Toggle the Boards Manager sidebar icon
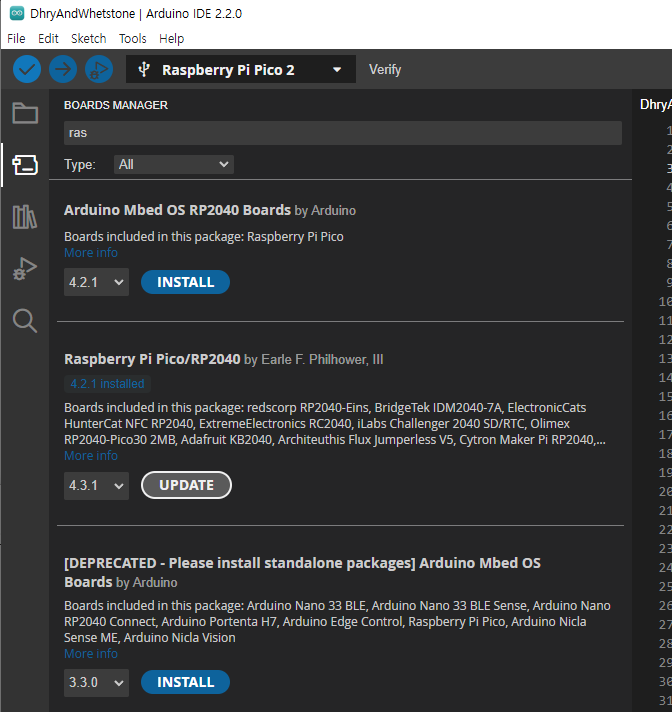Viewport: 672px width, 712px height. point(25,164)
